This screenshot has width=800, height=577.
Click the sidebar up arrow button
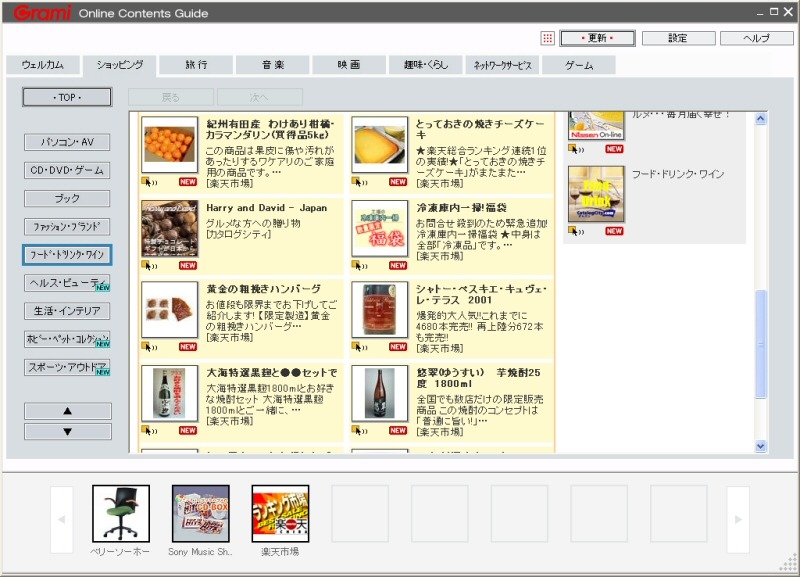[67, 411]
